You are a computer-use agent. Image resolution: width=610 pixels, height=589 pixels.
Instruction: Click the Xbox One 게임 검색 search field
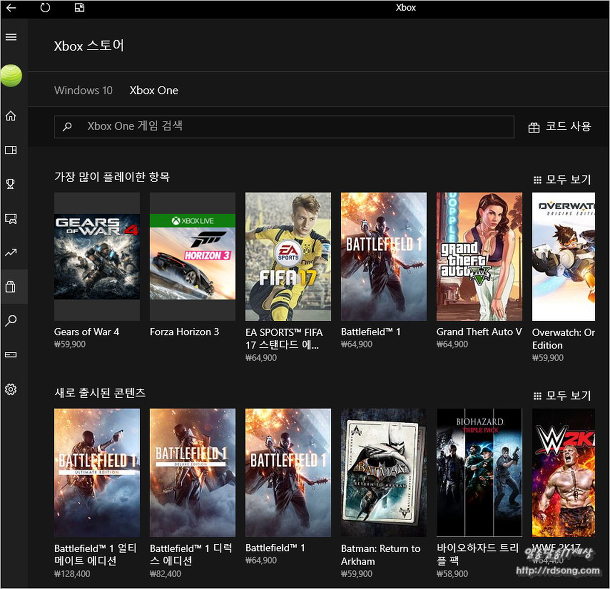280,127
